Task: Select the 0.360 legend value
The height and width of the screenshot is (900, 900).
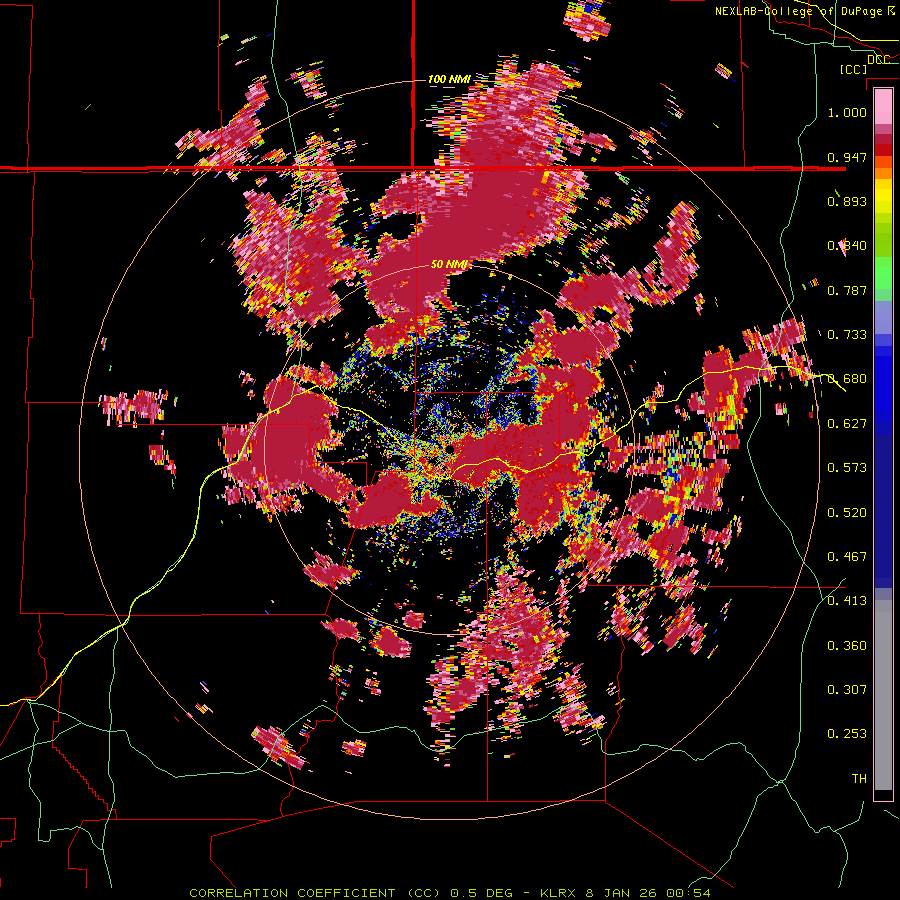Action: pyautogui.click(x=847, y=646)
